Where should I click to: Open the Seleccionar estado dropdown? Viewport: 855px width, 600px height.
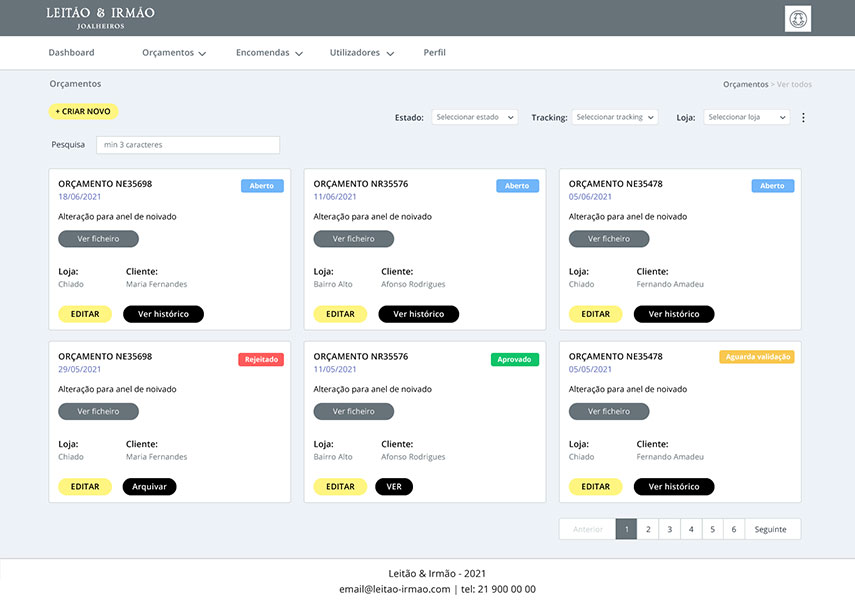tap(474, 116)
